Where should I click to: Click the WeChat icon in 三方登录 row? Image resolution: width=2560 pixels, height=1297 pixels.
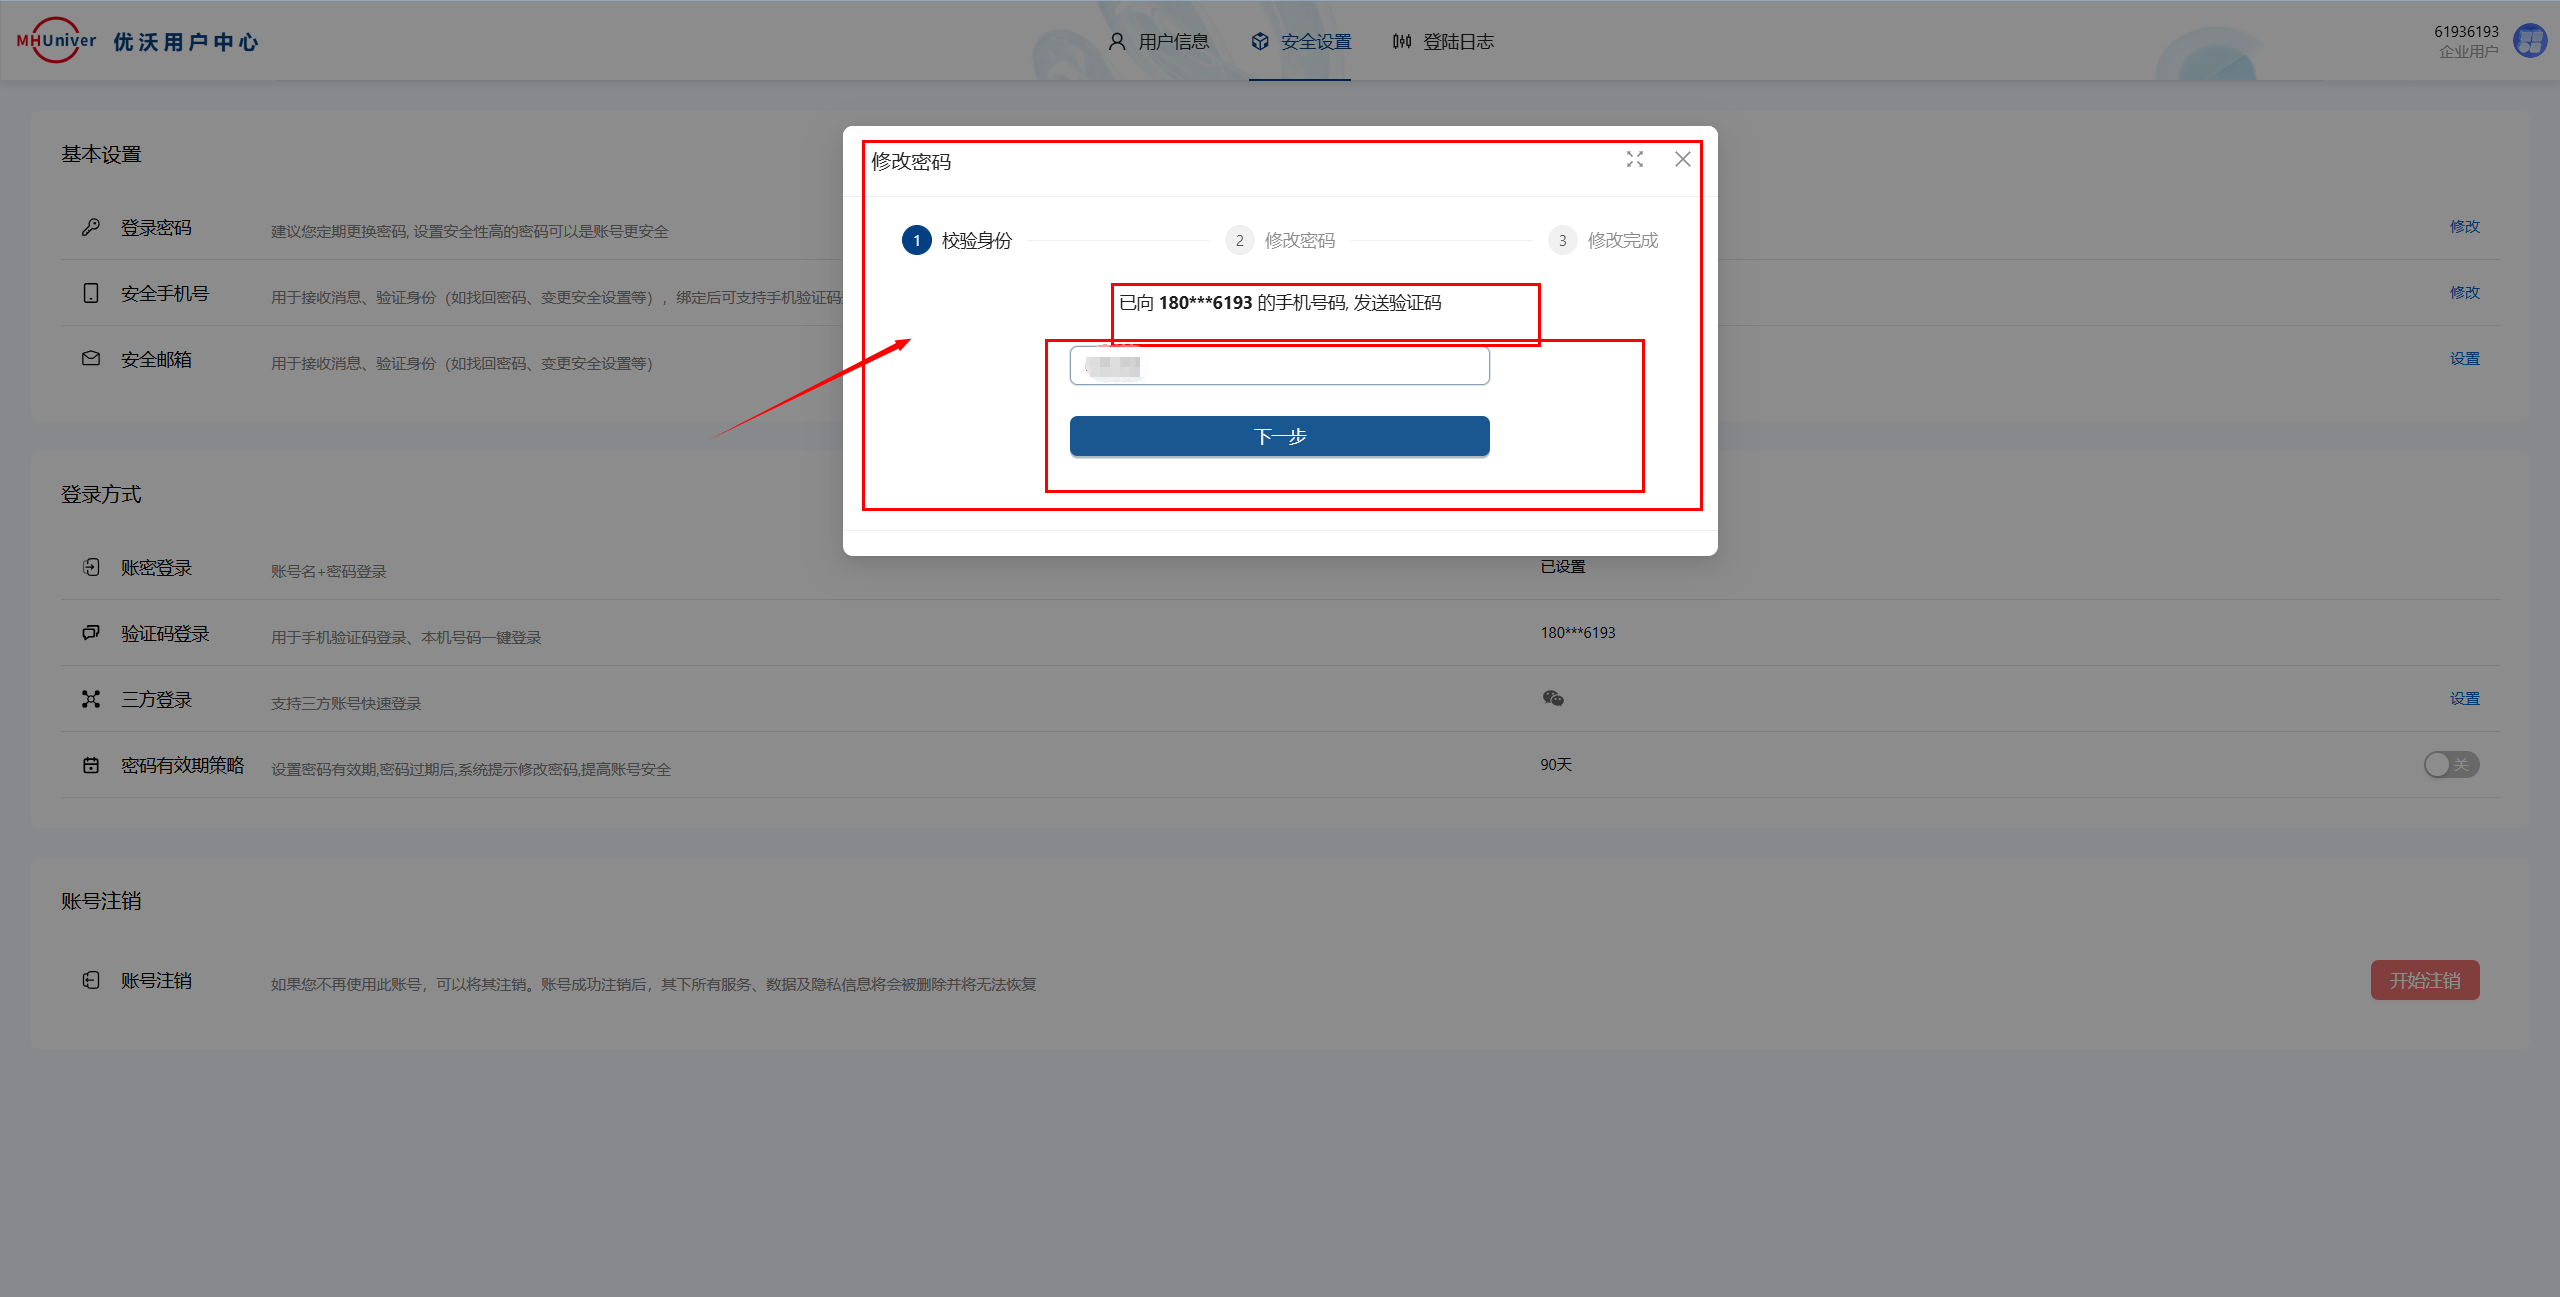coord(1552,699)
